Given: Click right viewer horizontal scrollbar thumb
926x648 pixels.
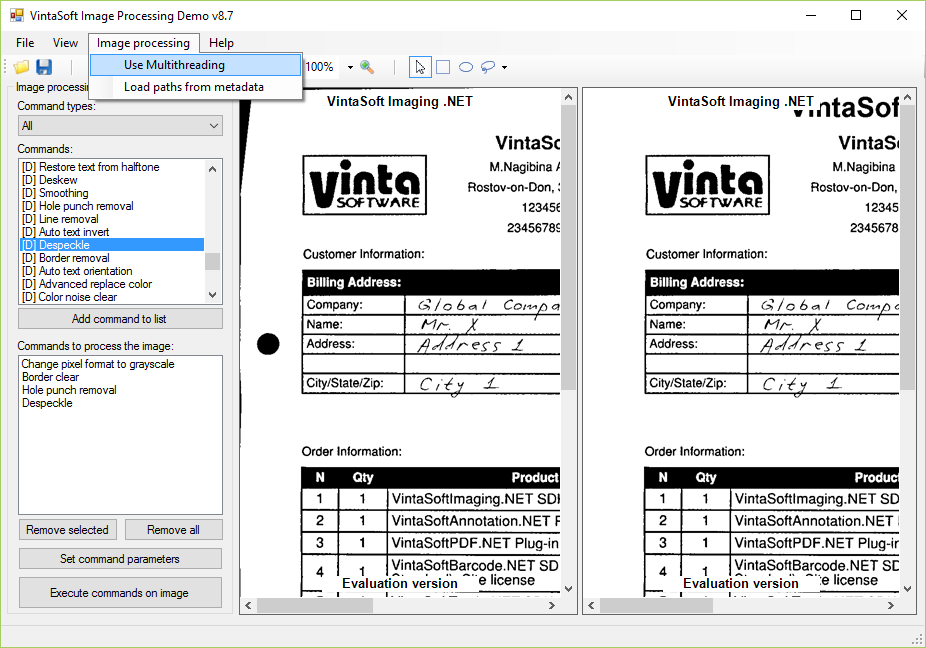Looking at the screenshot, I should 657,605.
